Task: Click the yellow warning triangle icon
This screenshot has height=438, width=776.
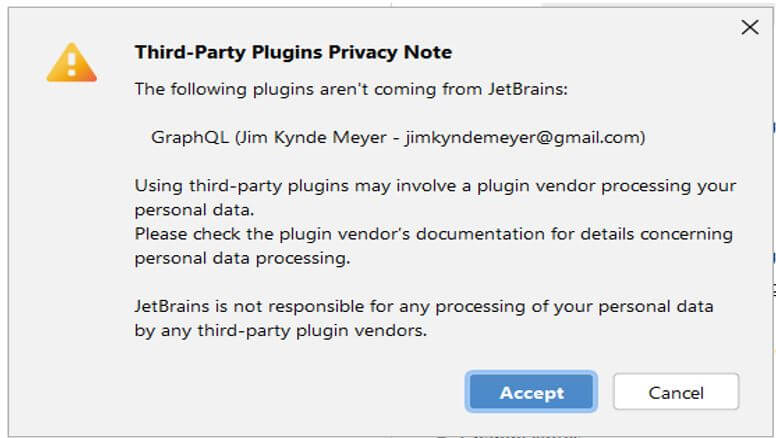Action: (71, 63)
